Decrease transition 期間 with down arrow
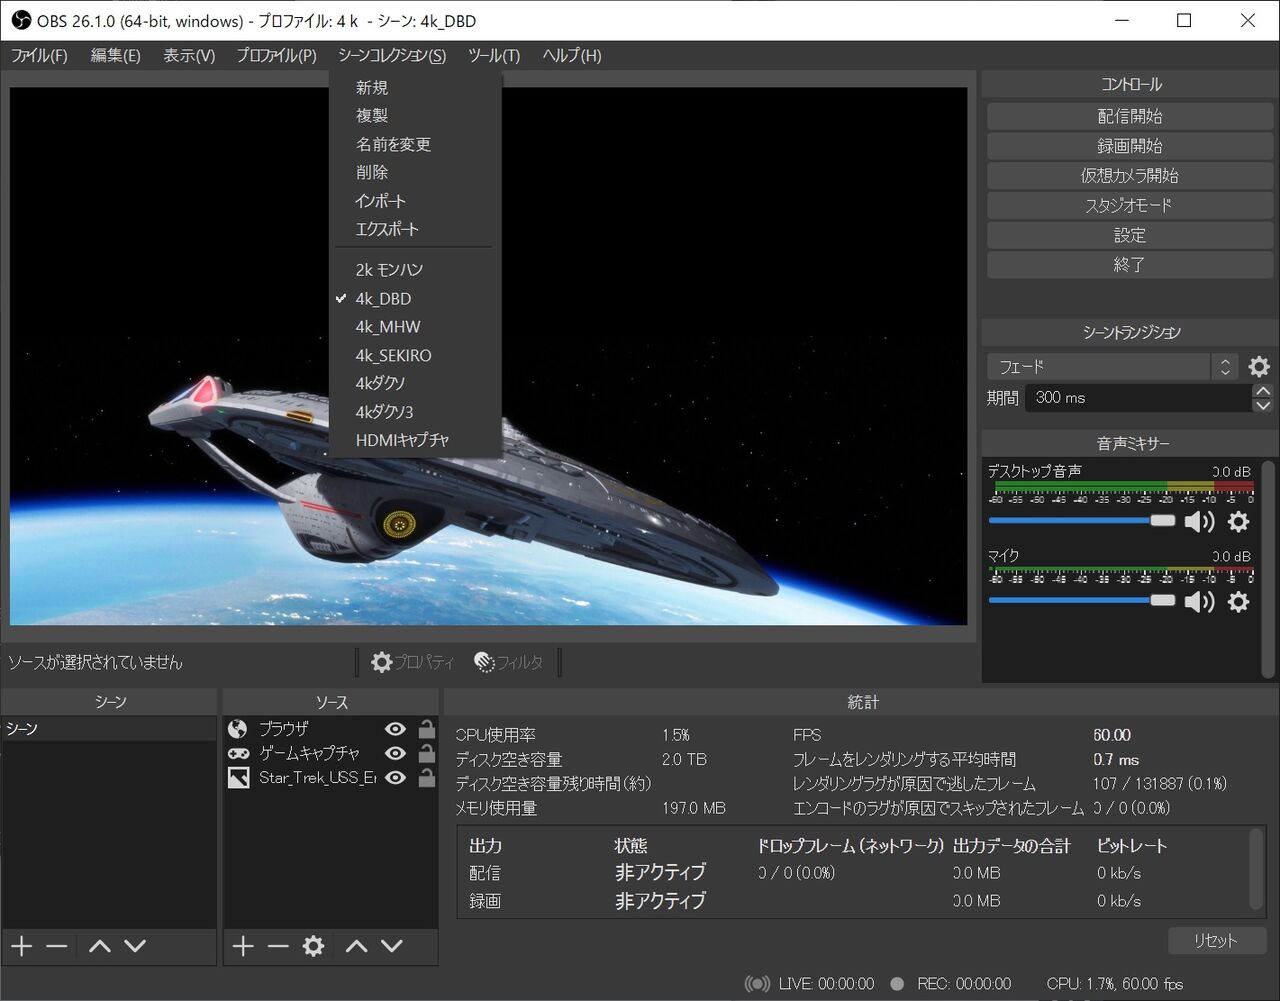The width and height of the screenshot is (1280, 1001). [1263, 405]
